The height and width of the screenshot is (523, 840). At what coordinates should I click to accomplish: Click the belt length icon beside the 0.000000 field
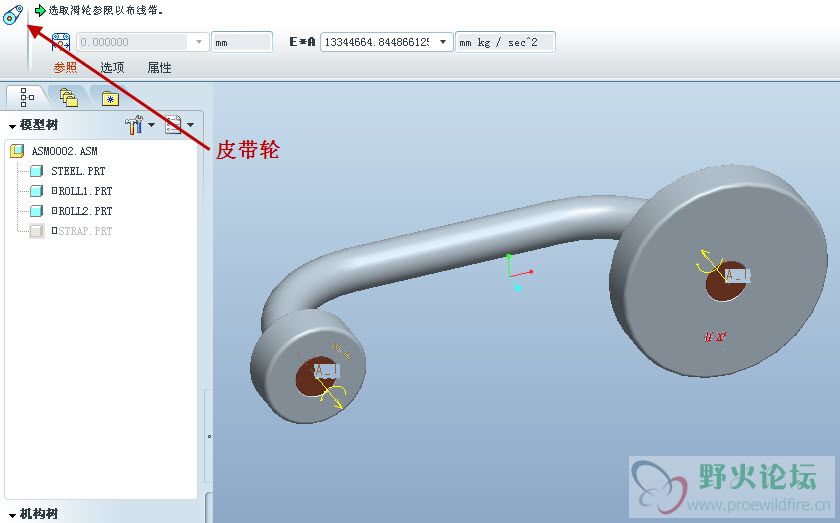(x=61, y=42)
